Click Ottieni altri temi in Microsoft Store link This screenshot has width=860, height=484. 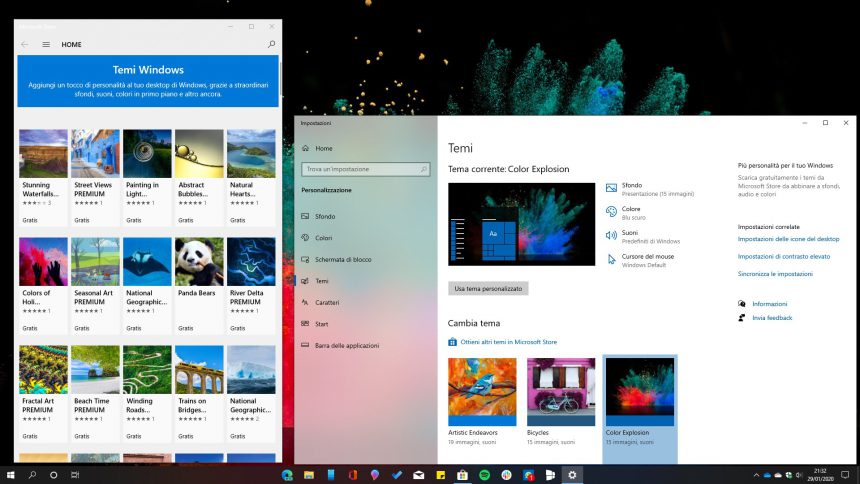508,342
